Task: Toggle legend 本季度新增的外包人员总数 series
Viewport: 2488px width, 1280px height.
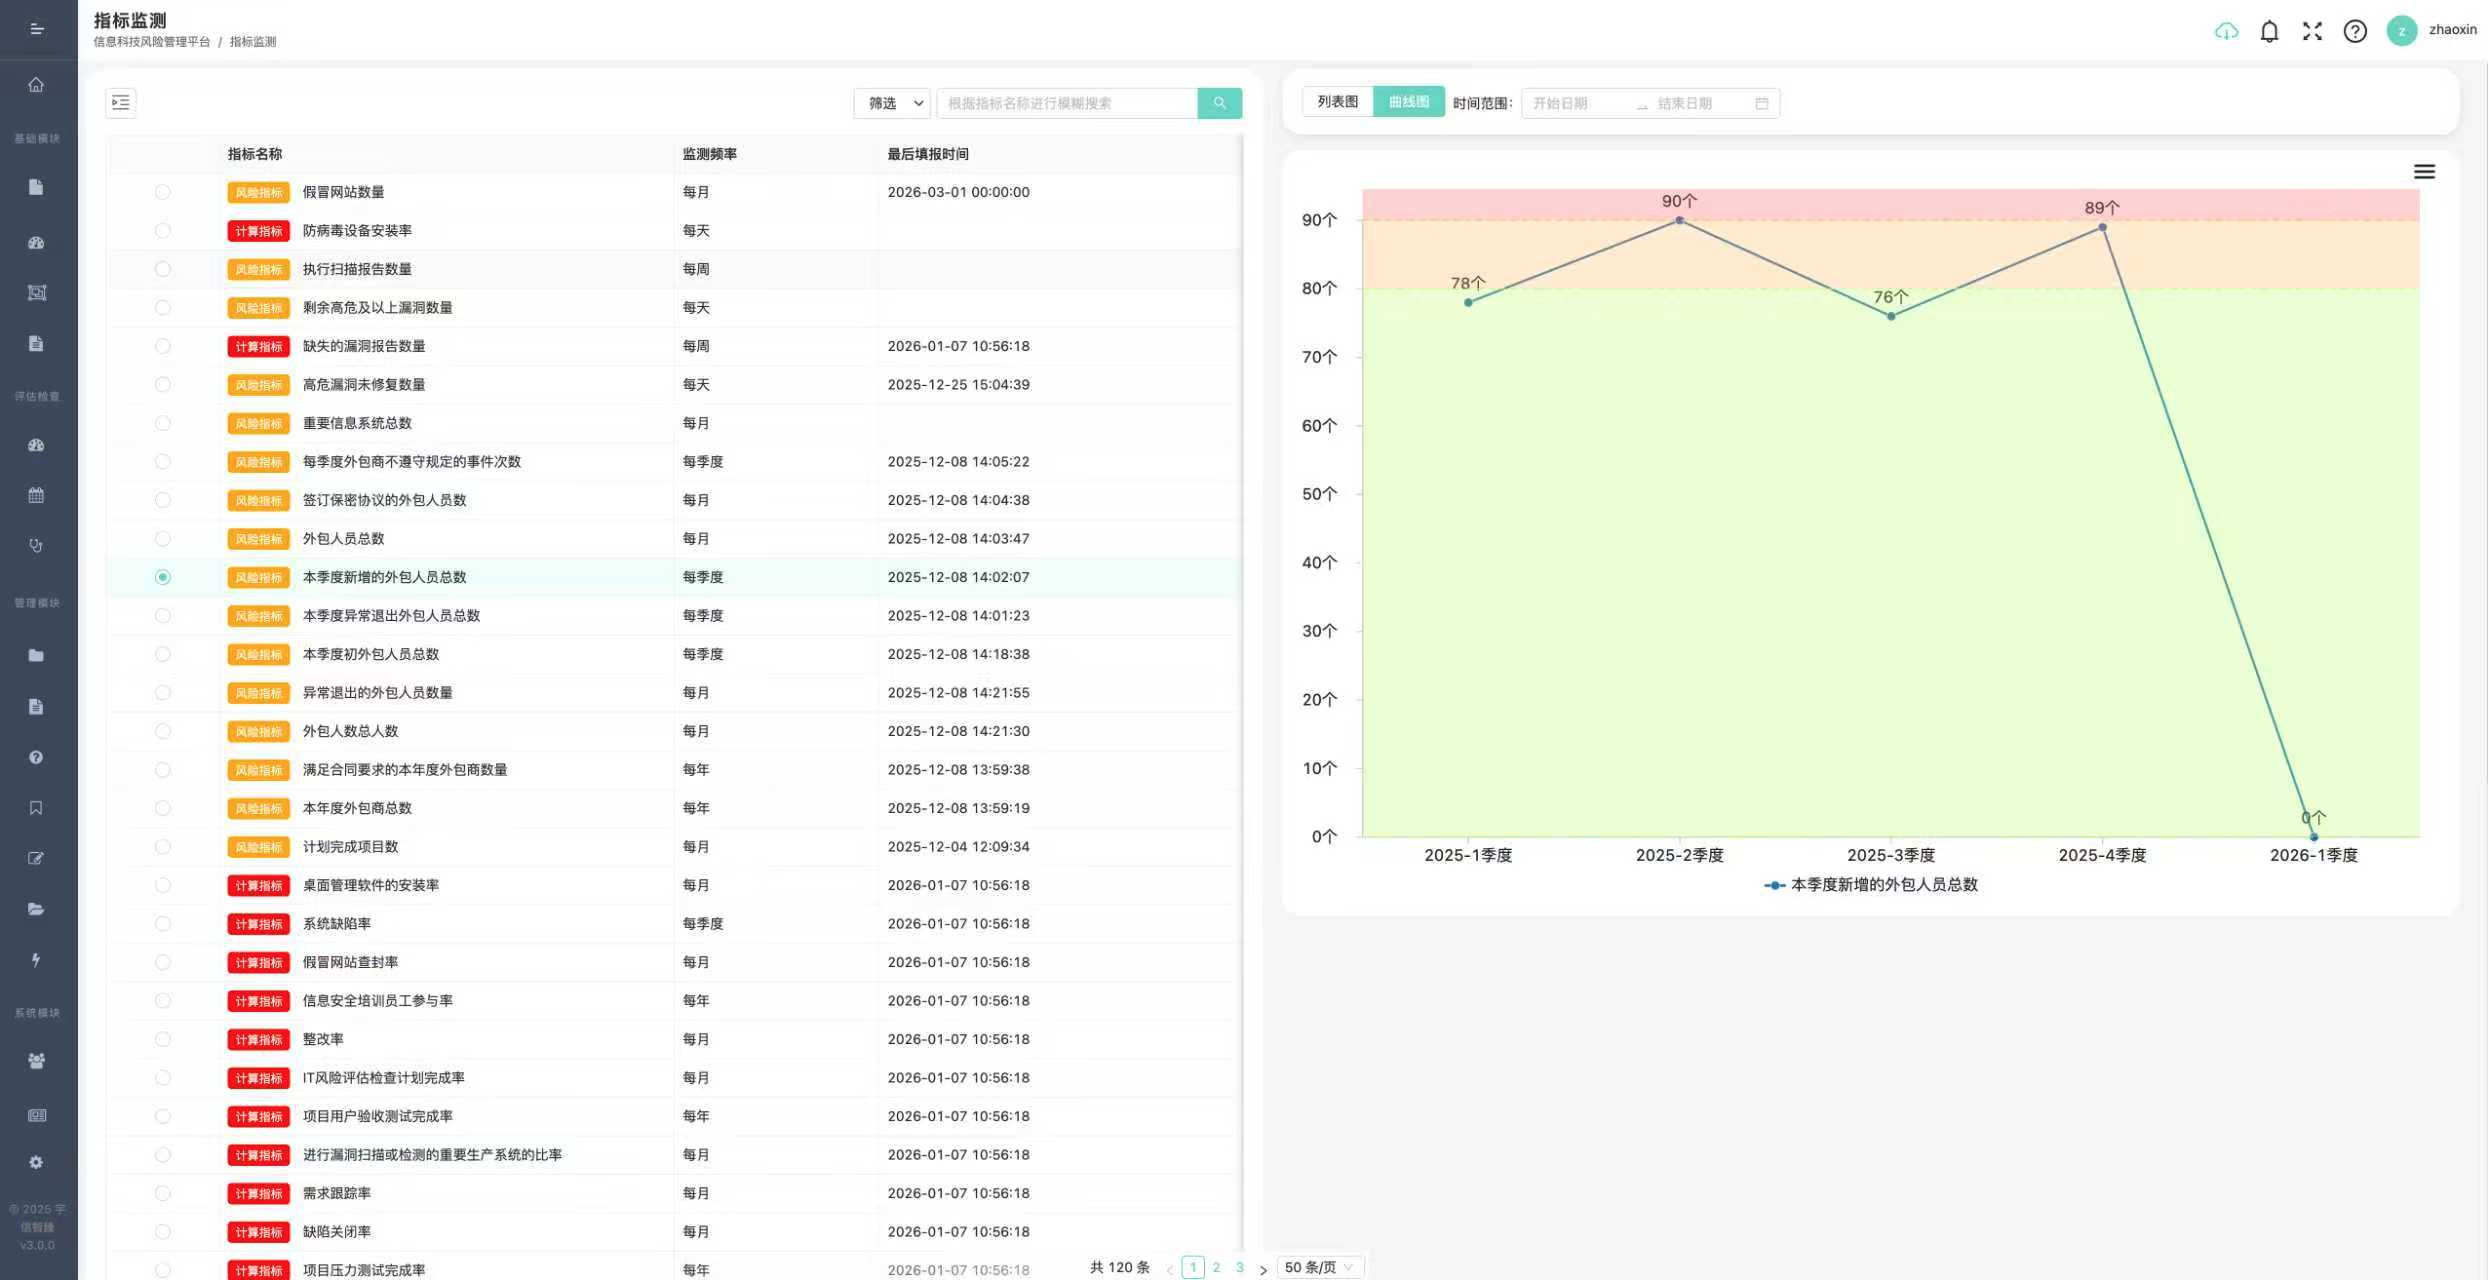Action: (1871, 885)
